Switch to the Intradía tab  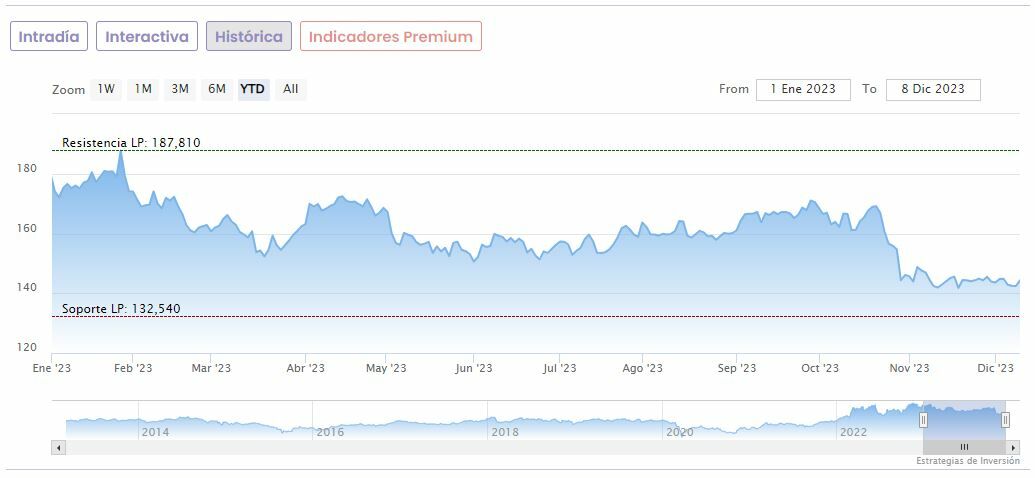(49, 37)
